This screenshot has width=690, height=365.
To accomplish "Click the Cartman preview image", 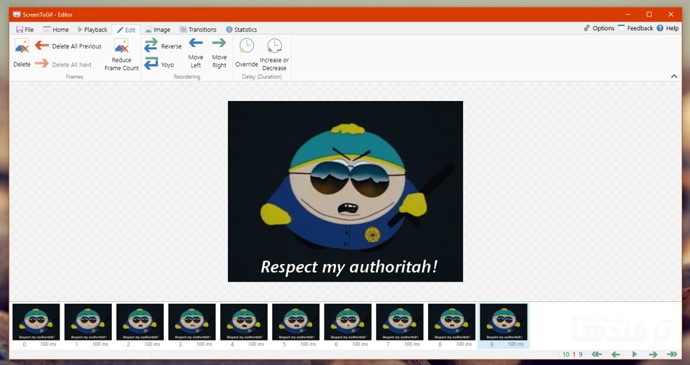I will pos(345,192).
